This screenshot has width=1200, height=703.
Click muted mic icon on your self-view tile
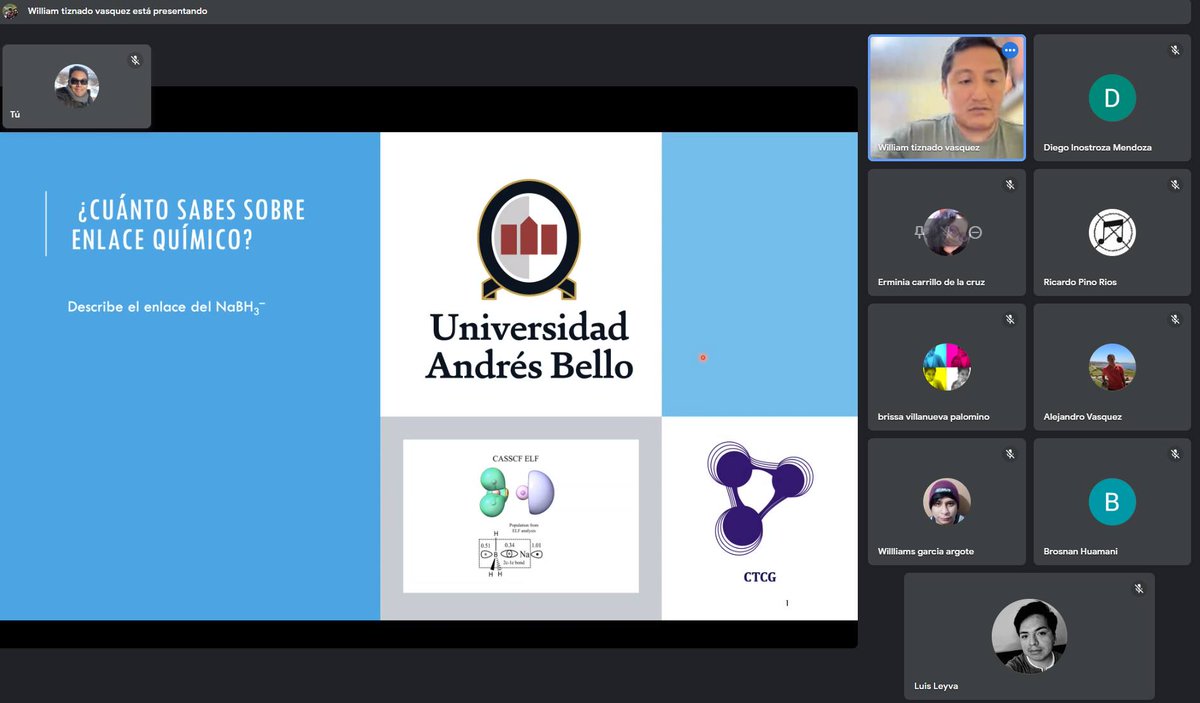135,61
